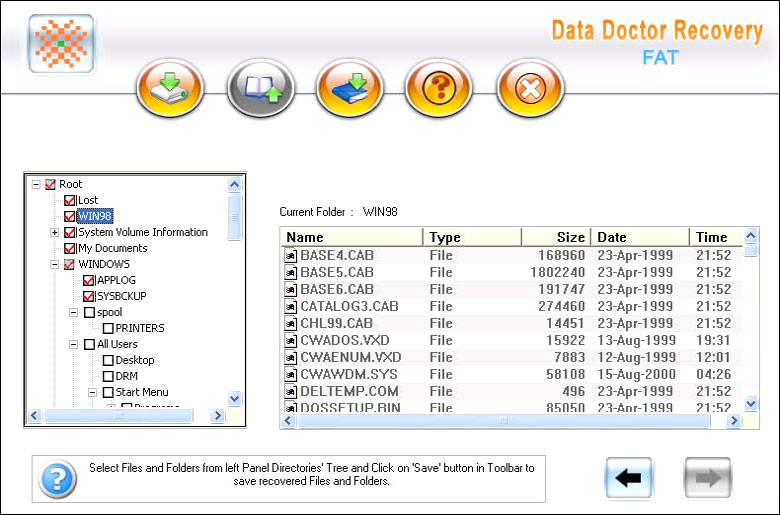Click file icon next to CHL99.CAB
780x515 pixels.
(291, 323)
